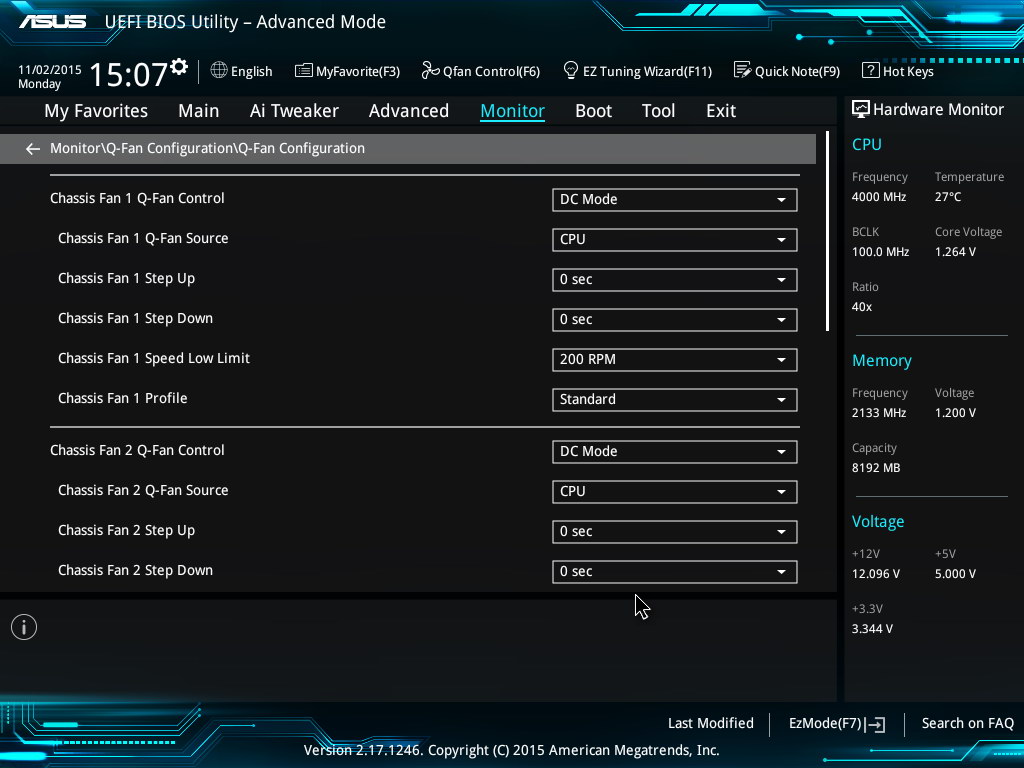Open Chassis Fan 1 Speed Low Limit dropdown
Image resolution: width=1024 pixels, height=768 pixels.
674,360
